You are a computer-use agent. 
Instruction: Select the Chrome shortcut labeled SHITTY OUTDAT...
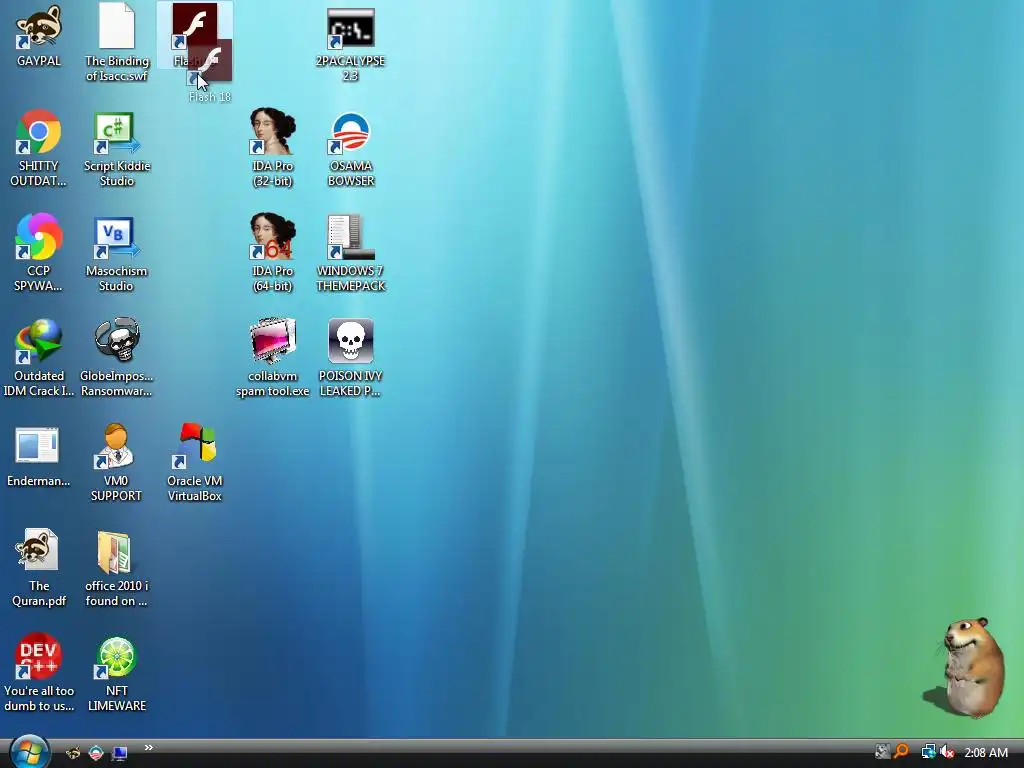point(39,148)
